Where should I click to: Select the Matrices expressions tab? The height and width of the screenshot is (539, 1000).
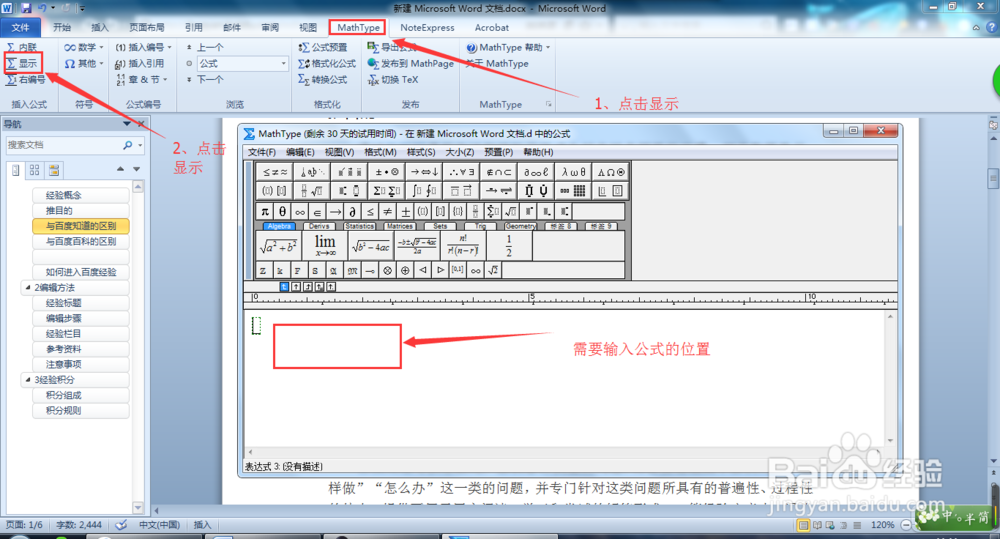click(x=399, y=226)
